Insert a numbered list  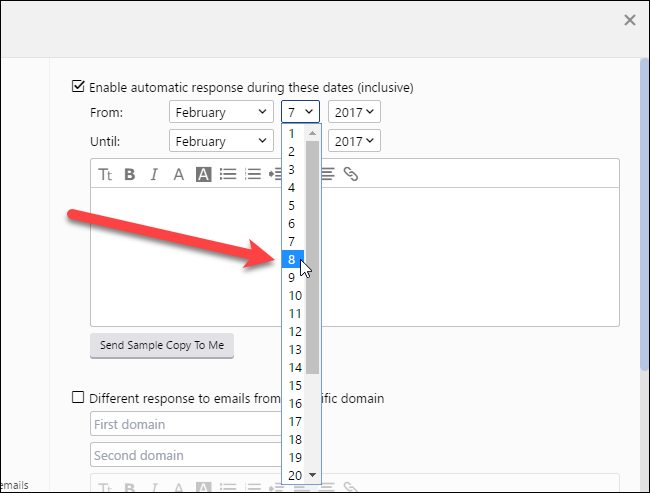click(252, 174)
